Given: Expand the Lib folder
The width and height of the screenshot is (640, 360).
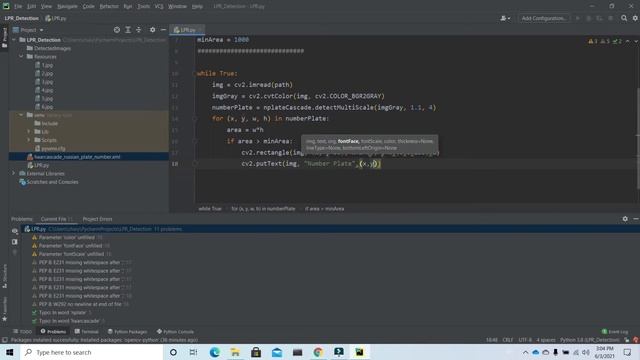Looking at the screenshot, I should pos(29,132).
